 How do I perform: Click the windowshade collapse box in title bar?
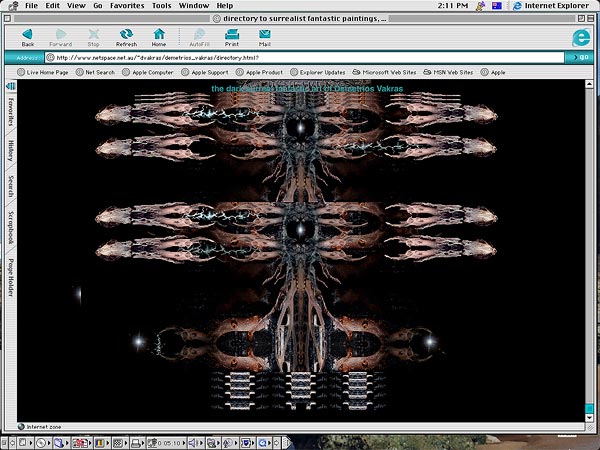click(x=591, y=18)
